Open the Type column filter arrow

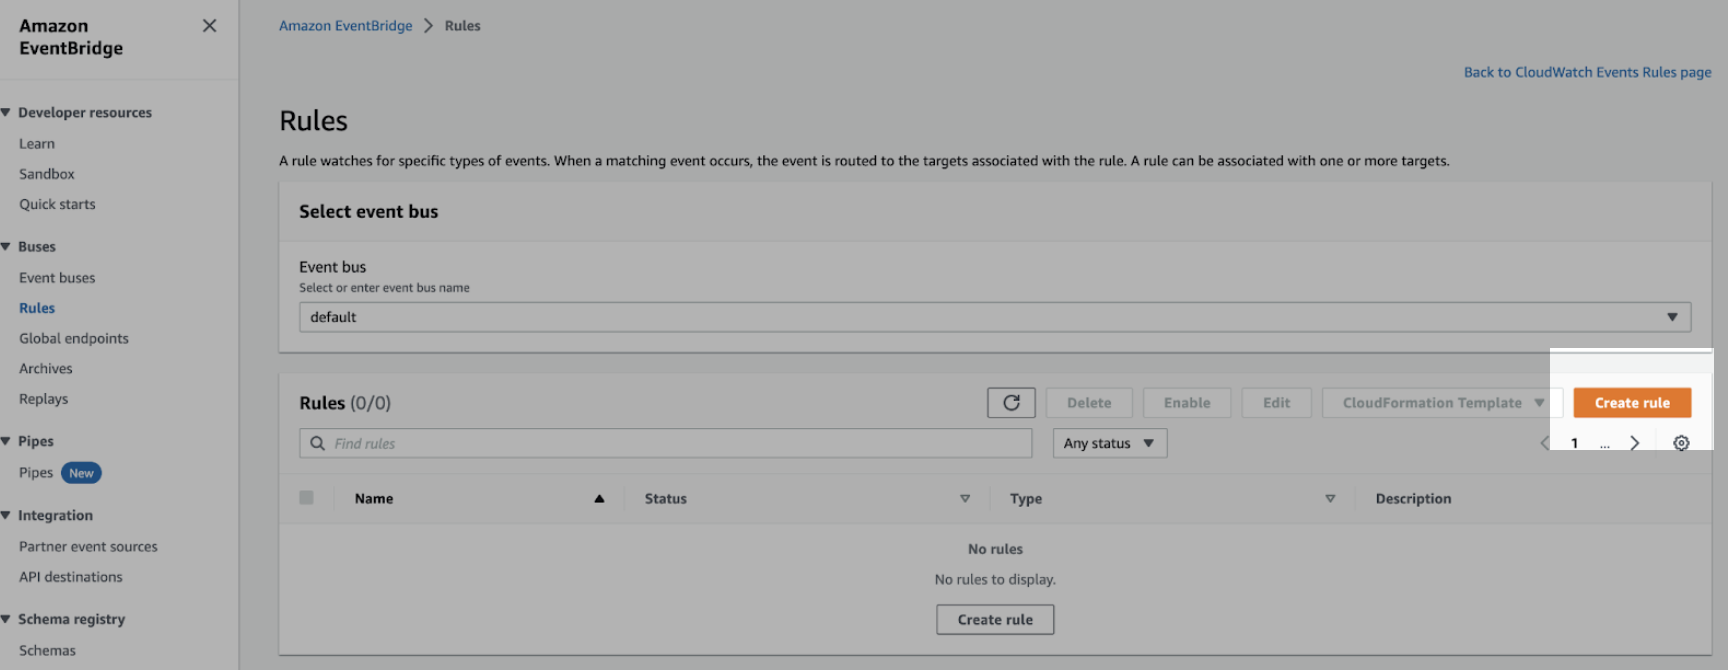1330,499
